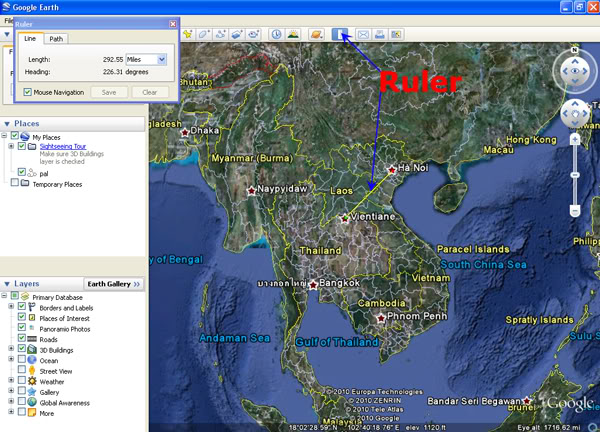Image resolution: width=600 pixels, height=432 pixels.
Task: Add a placemark with the yellow pushpin icon
Action: (x=188, y=34)
